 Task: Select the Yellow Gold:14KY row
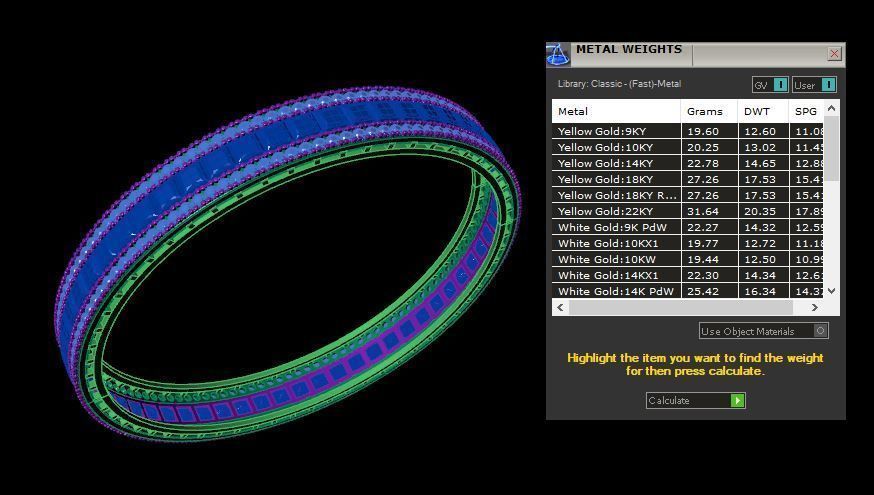click(688, 163)
